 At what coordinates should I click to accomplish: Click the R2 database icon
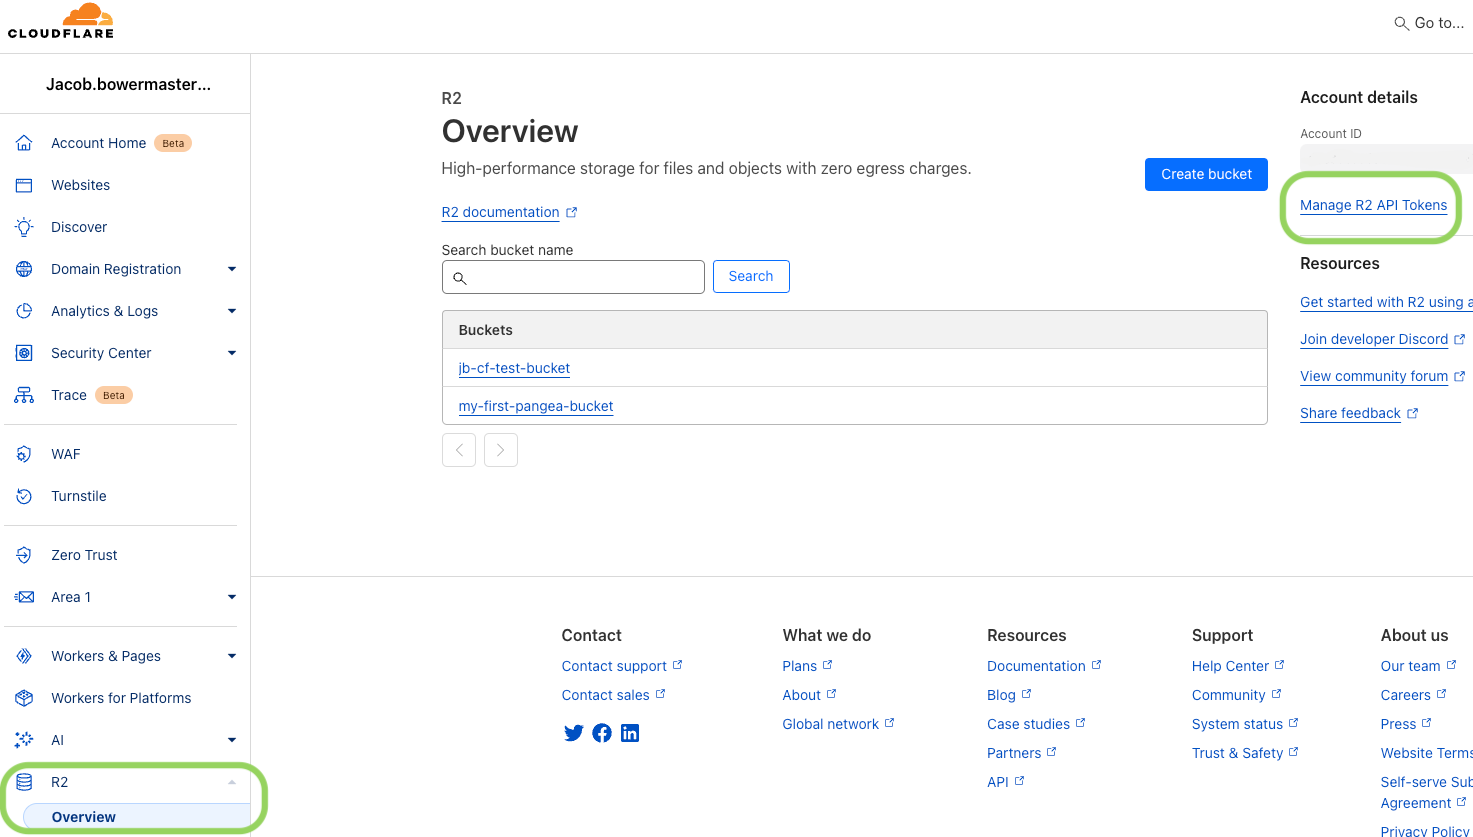[x=24, y=782]
